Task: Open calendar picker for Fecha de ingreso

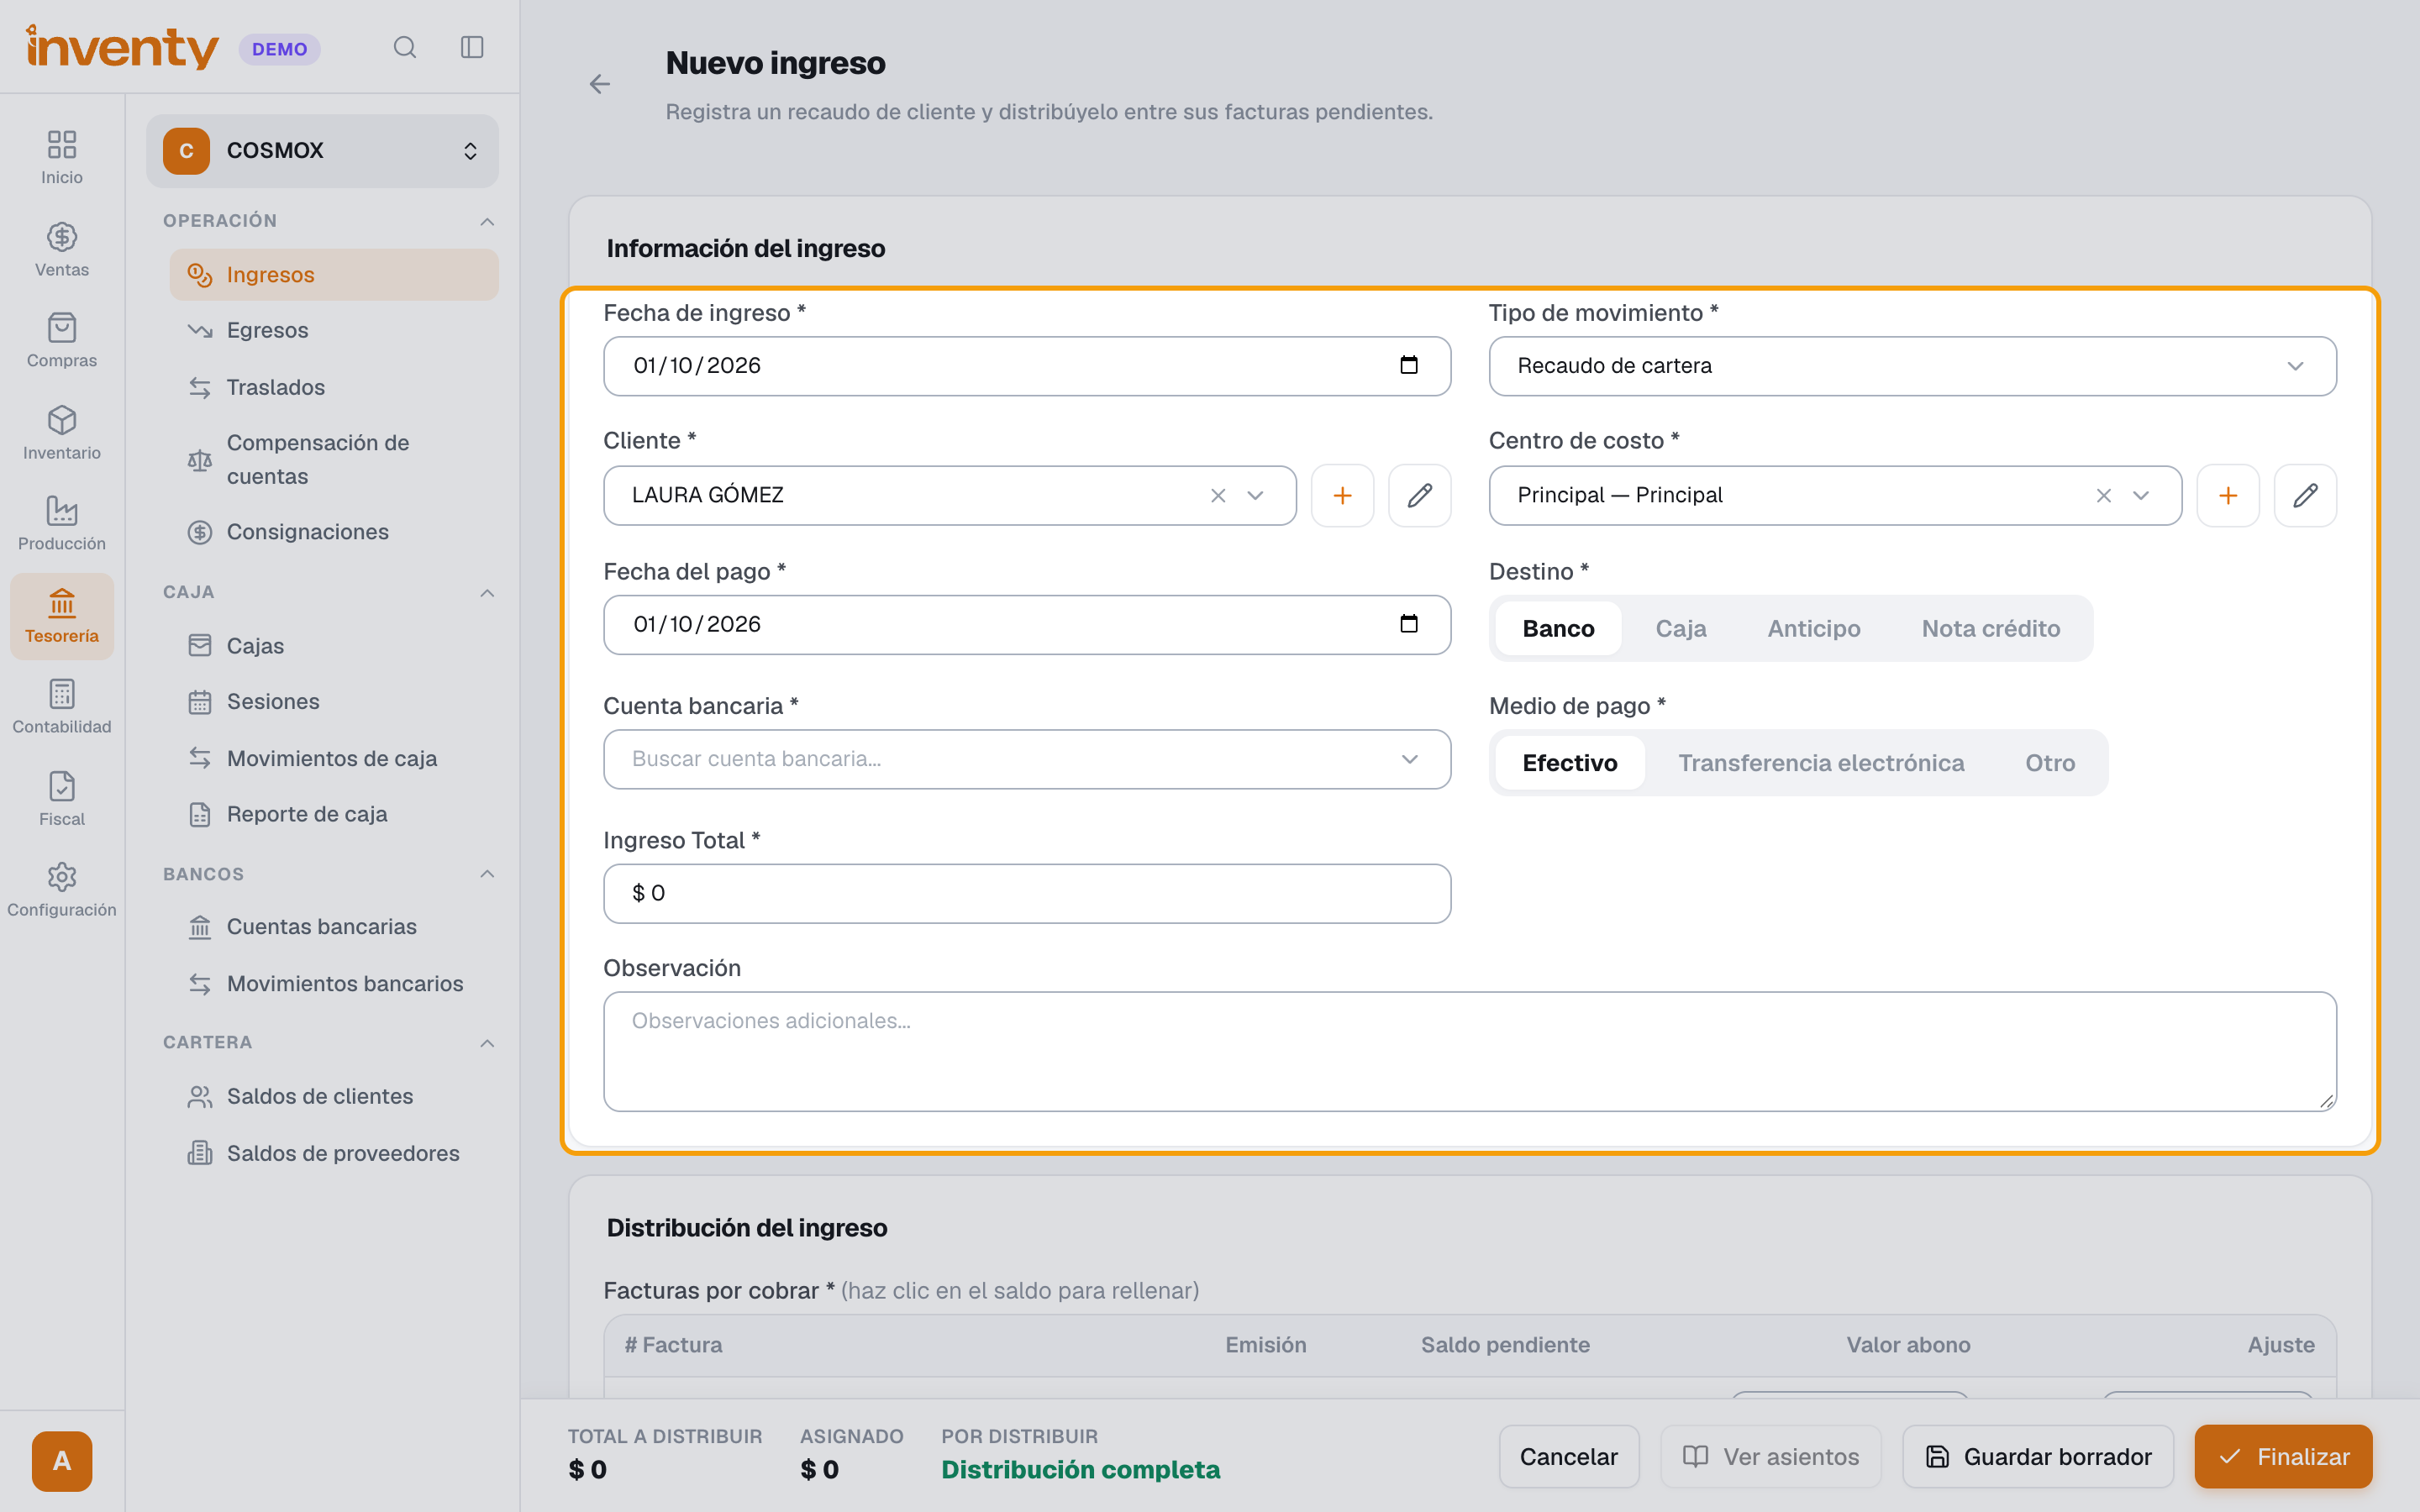Action: (1409, 365)
